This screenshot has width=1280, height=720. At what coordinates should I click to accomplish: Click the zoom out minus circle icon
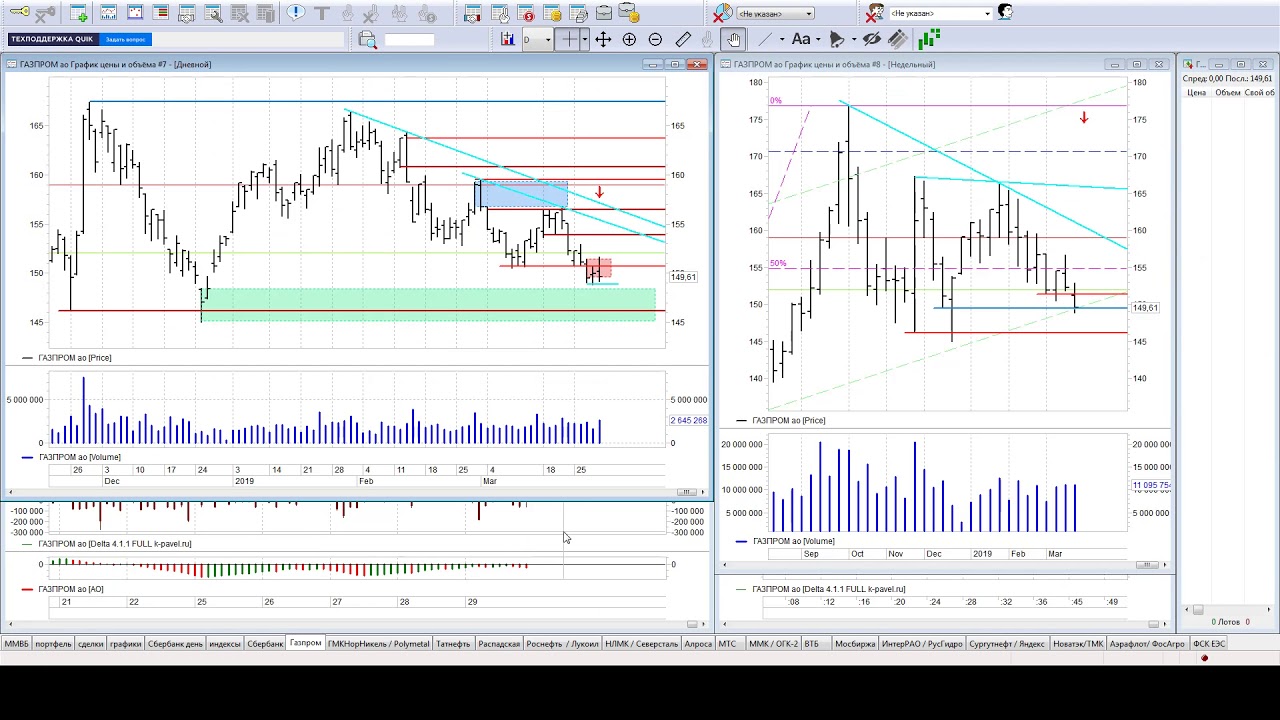point(655,39)
